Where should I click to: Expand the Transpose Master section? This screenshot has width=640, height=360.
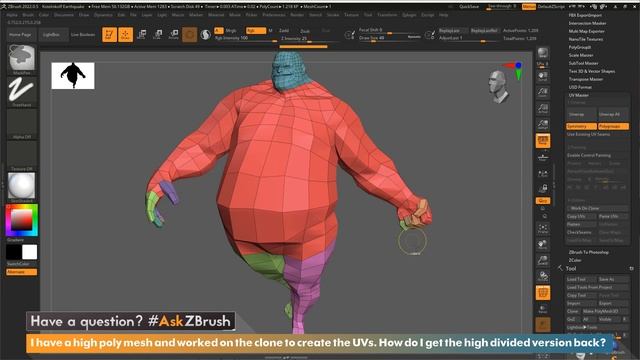pos(586,79)
